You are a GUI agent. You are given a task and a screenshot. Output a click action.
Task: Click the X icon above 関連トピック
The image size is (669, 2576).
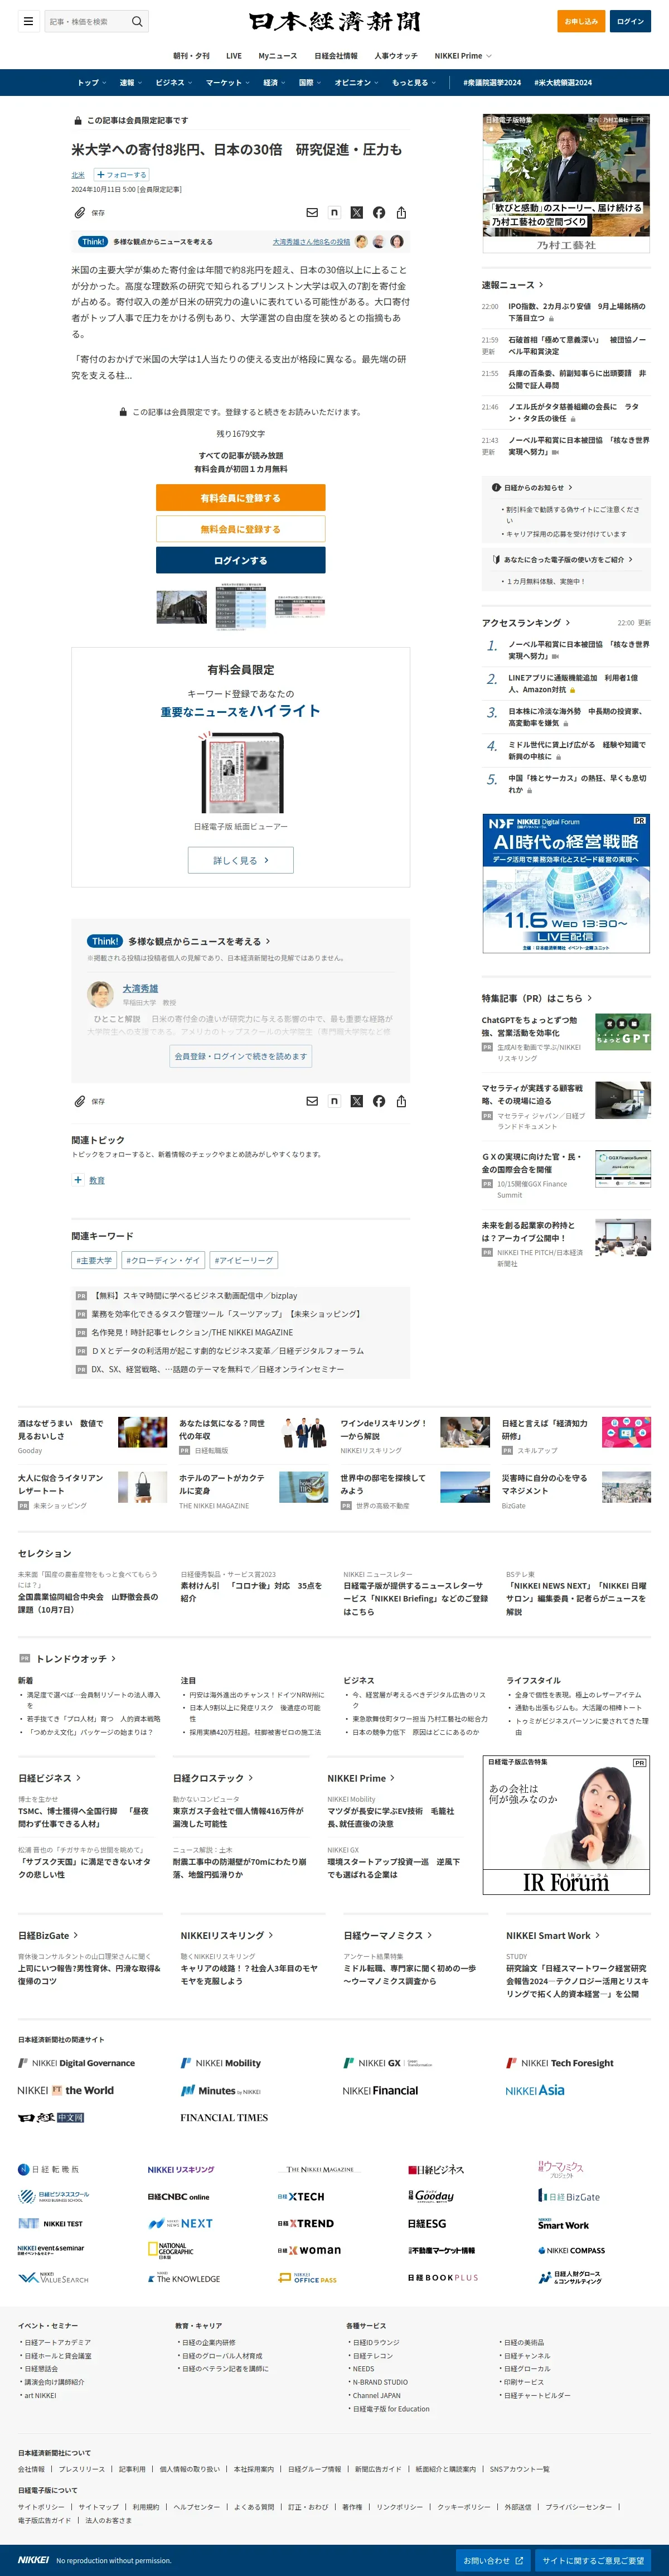point(357,1101)
